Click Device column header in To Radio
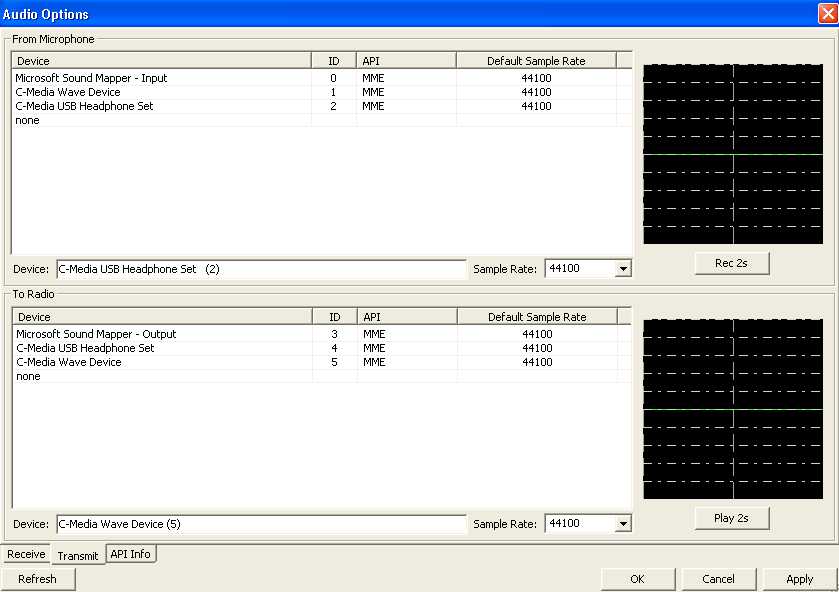839x592 pixels. [x=162, y=317]
